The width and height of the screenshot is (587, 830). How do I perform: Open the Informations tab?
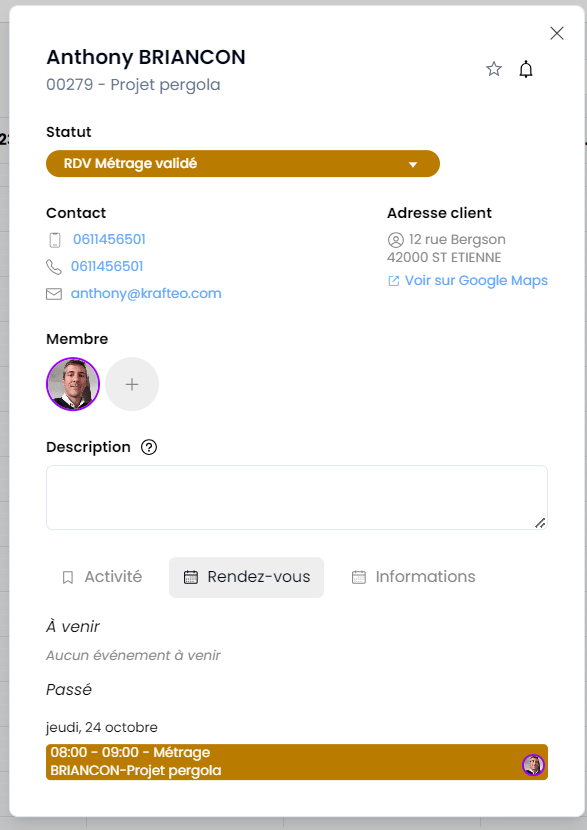(413, 577)
